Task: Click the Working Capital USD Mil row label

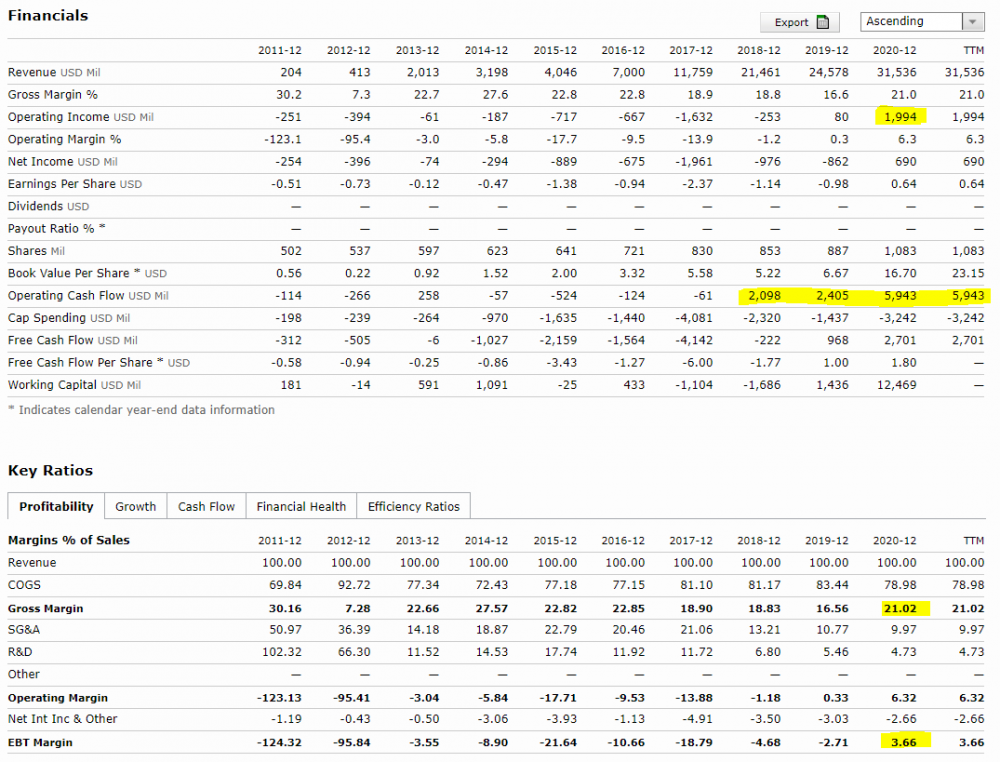Action: click(x=74, y=385)
